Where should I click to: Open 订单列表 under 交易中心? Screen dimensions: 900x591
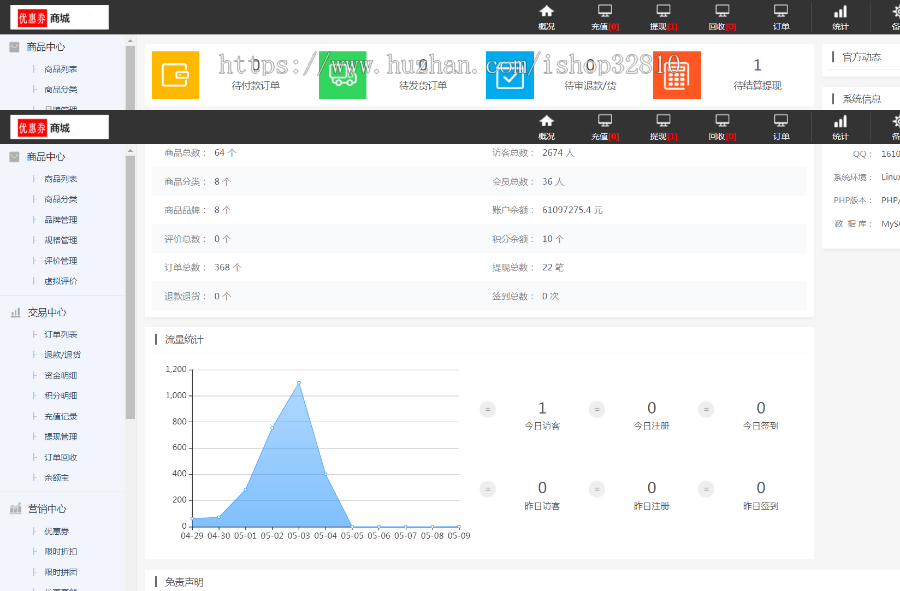60,334
